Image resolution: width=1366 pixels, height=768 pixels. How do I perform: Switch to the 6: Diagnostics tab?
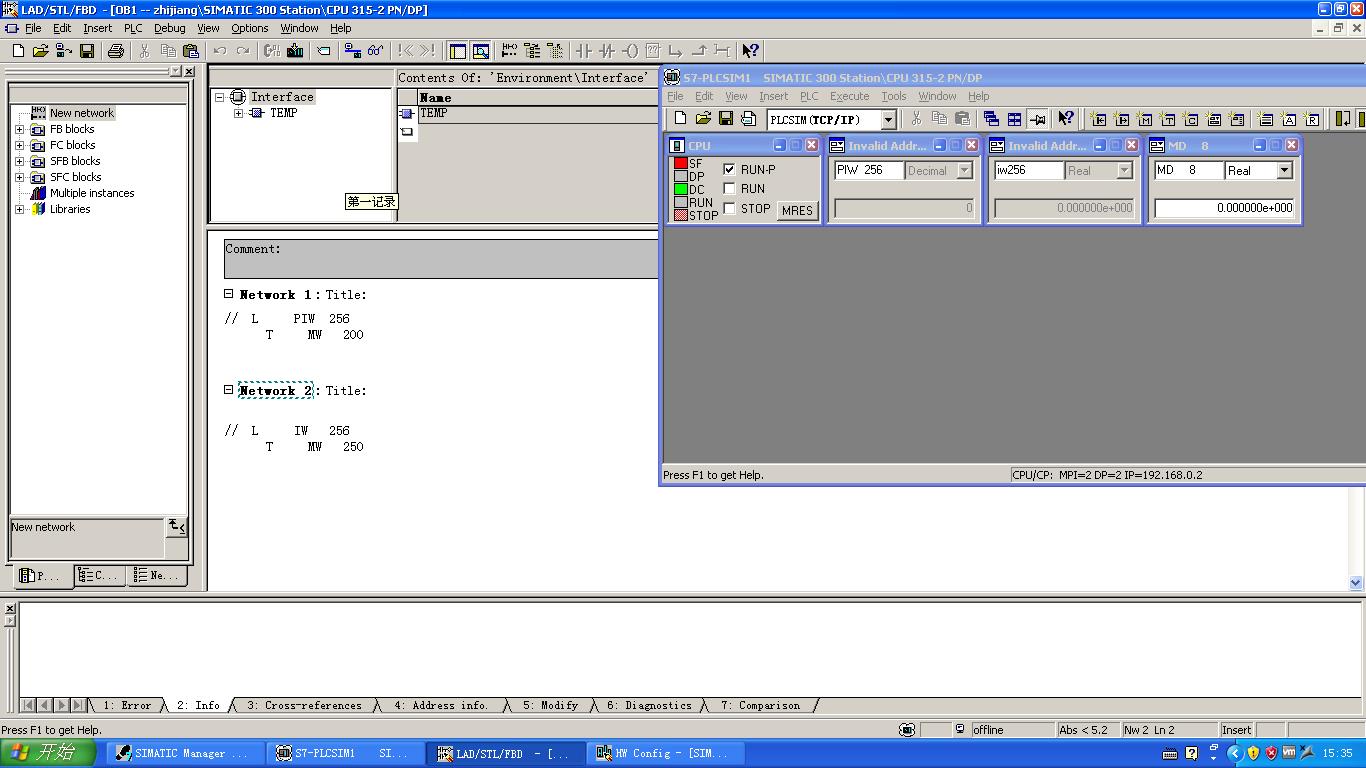648,705
